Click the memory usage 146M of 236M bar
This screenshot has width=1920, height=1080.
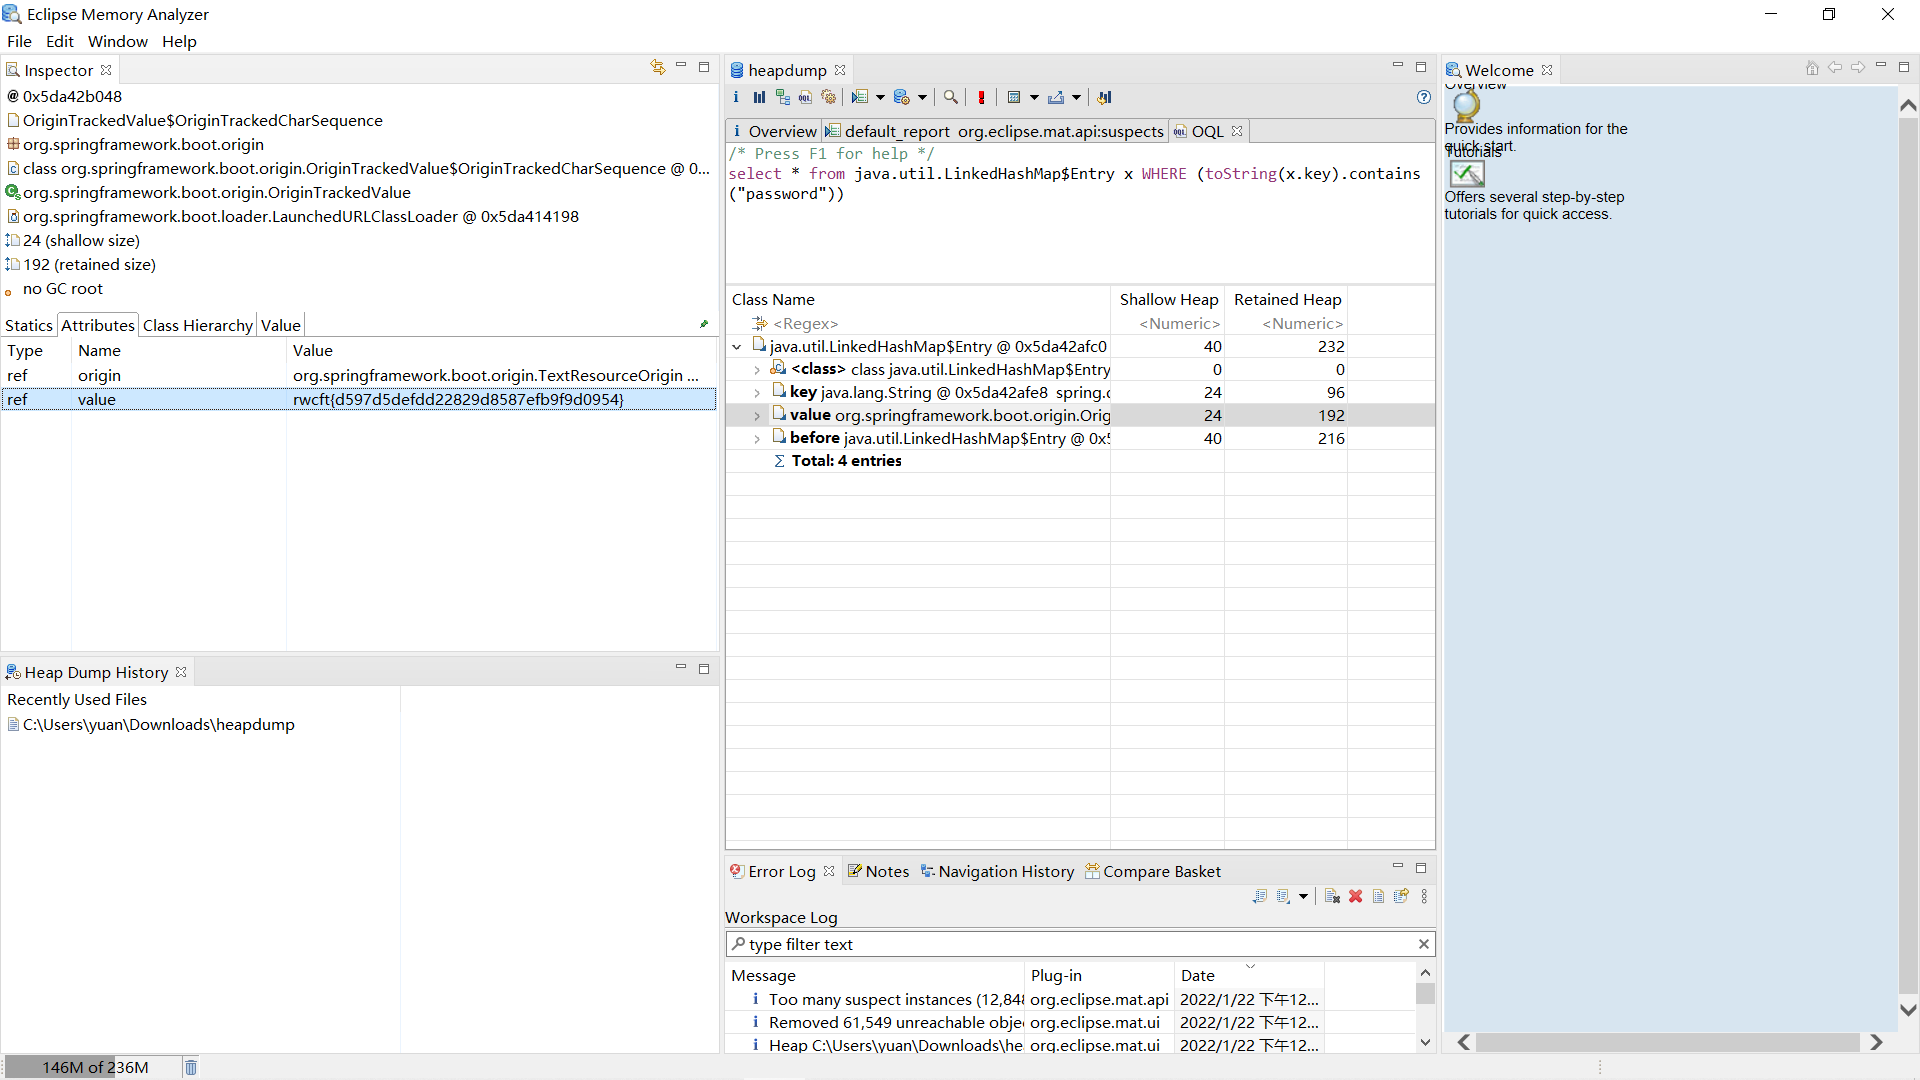[x=95, y=1067]
